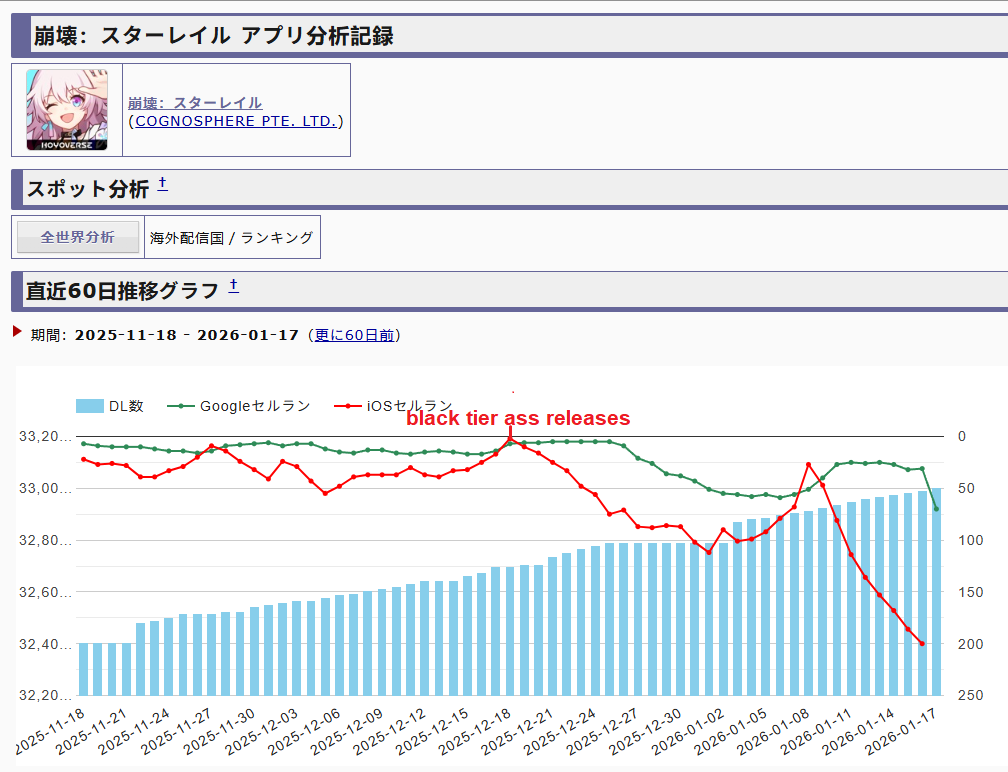The height and width of the screenshot is (772, 1008).
Task: Click the red triangle before 期間
Action: click(17, 332)
